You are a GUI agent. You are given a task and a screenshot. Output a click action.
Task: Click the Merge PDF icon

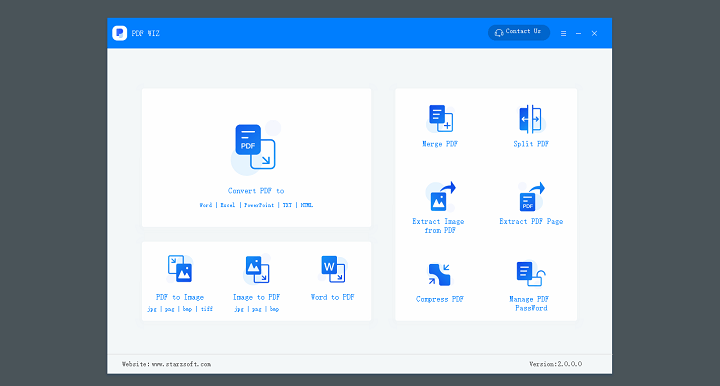point(441,118)
